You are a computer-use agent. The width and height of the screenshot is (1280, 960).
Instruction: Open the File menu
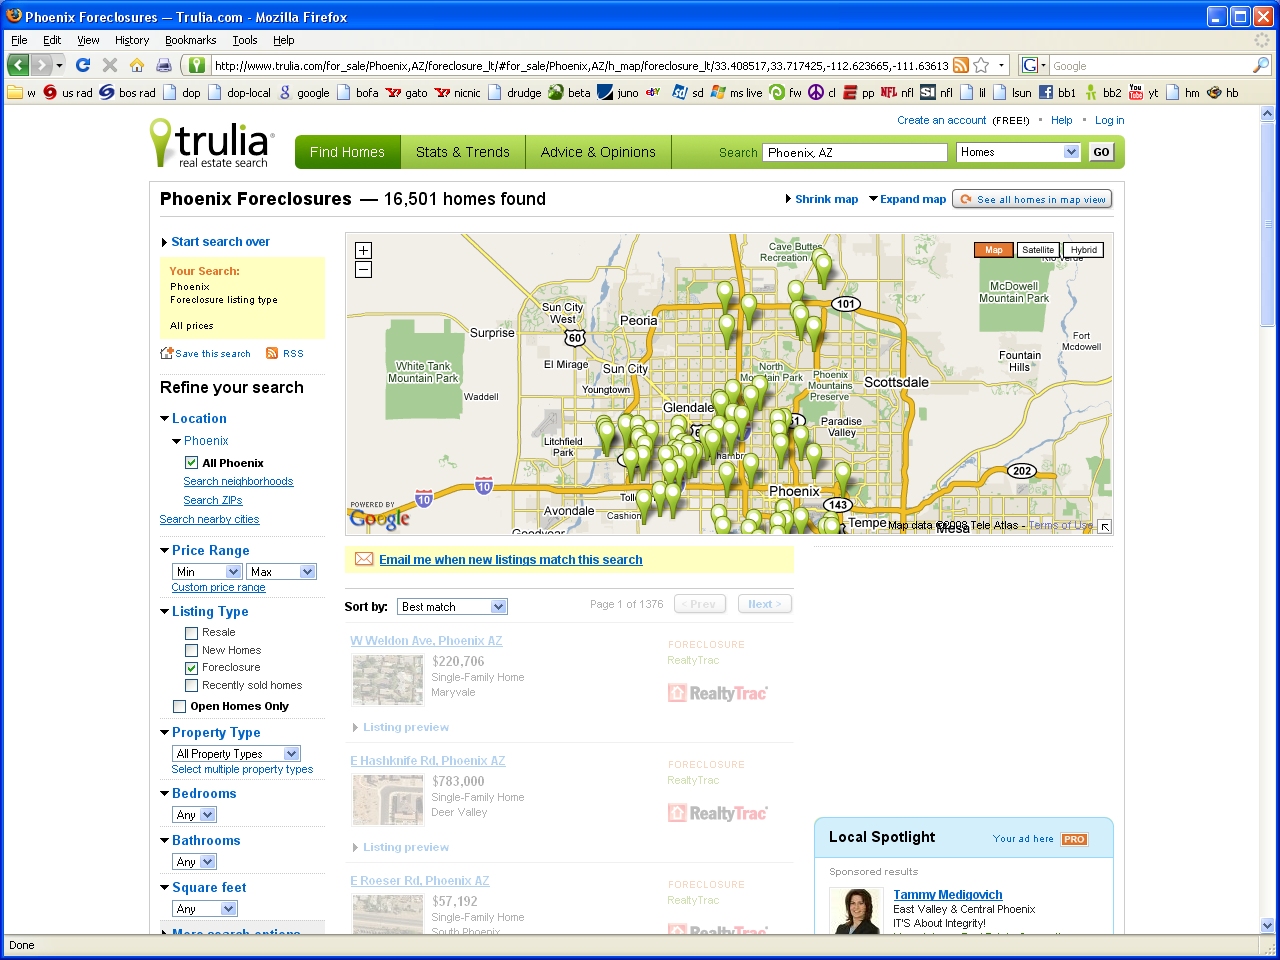click(x=19, y=40)
